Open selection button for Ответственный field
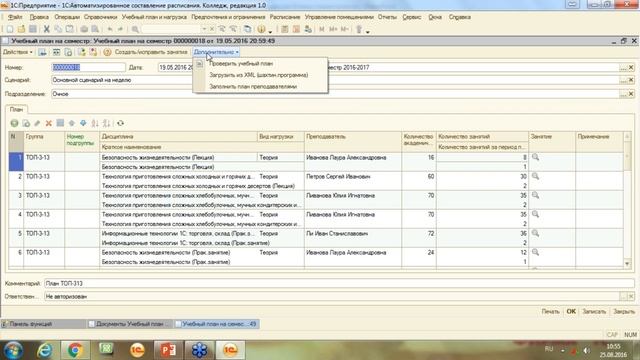The width and height of the screenshot is (640, 360). coord(623,297)
